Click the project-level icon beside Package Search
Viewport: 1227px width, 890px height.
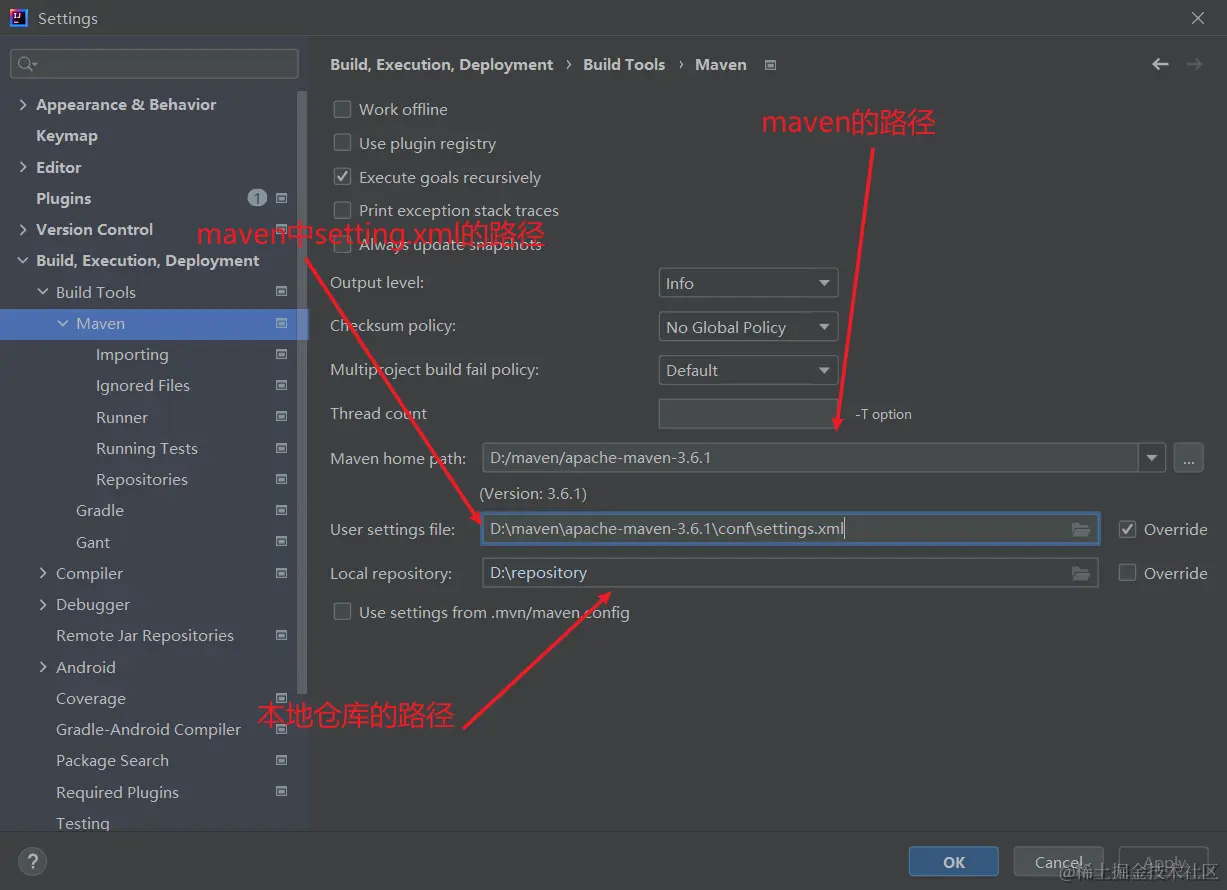pyautogui.click(x=281, y=760)
